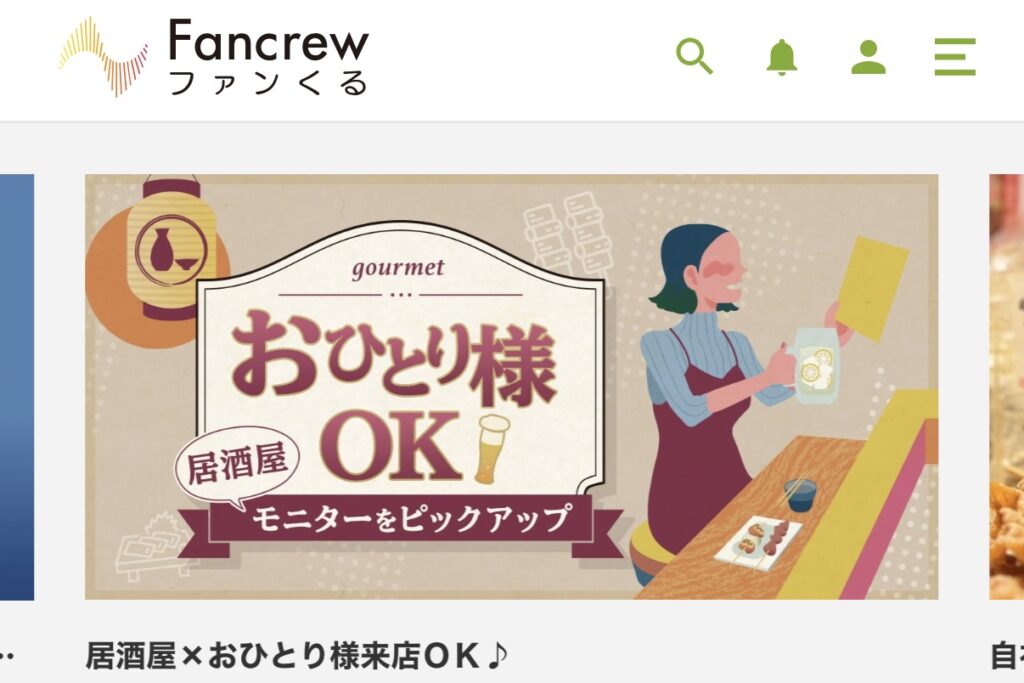
Task: Open the 居酒屋×おひとり様来店OK♪ caption link
Action: tap(296, 656)
